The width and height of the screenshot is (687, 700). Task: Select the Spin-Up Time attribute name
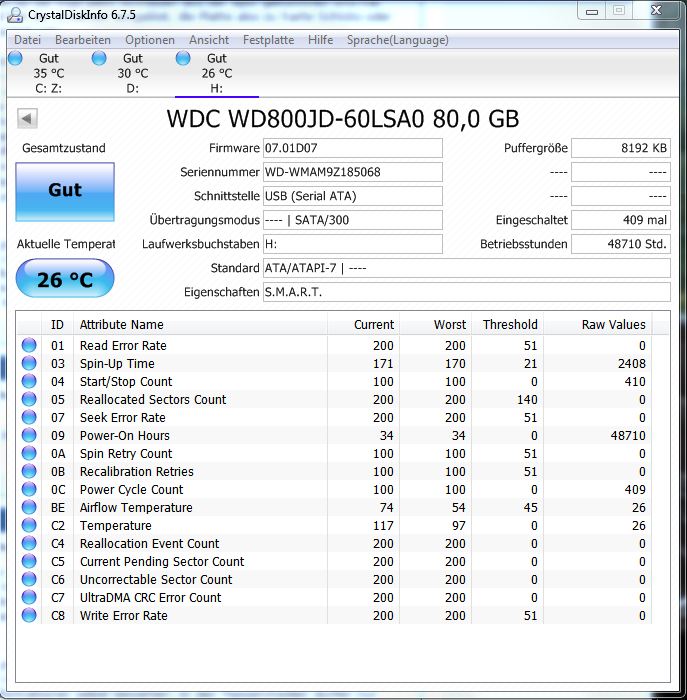[x=117, y=363]
